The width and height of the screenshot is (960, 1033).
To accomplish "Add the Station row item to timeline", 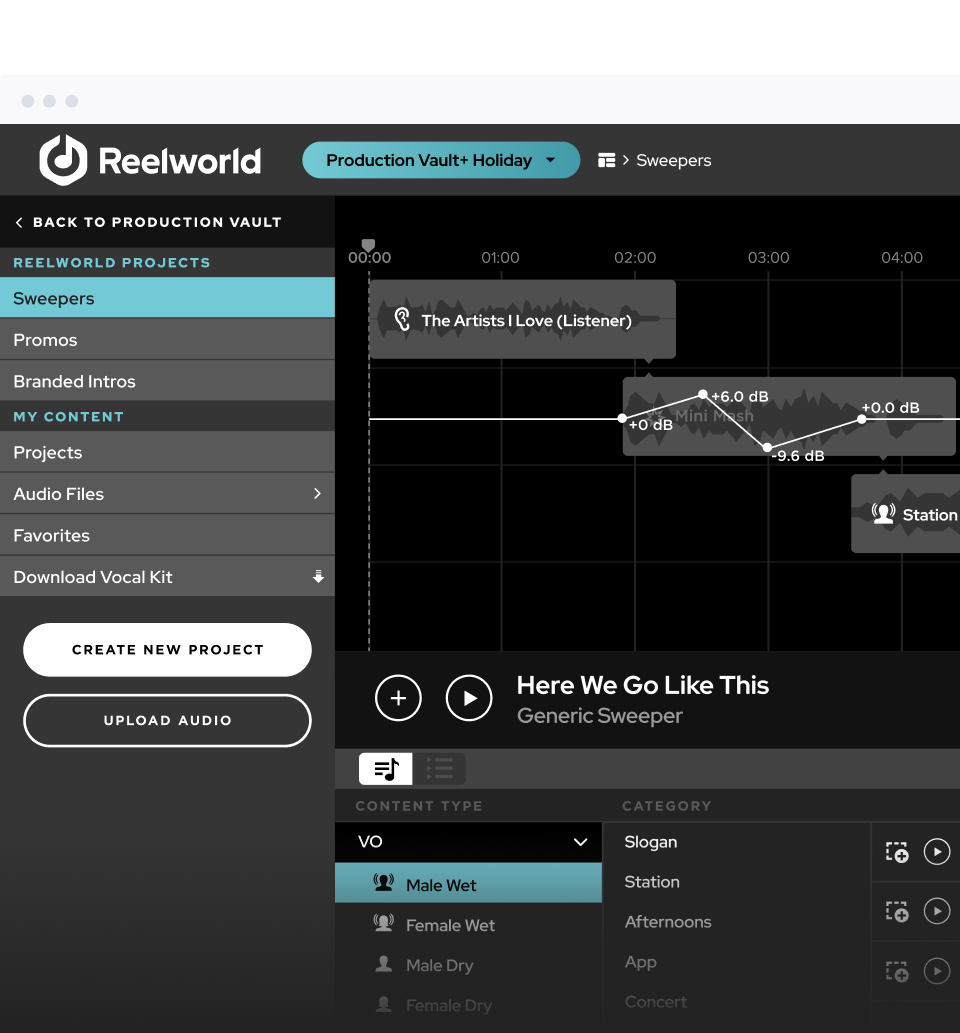I will point(897,912).
